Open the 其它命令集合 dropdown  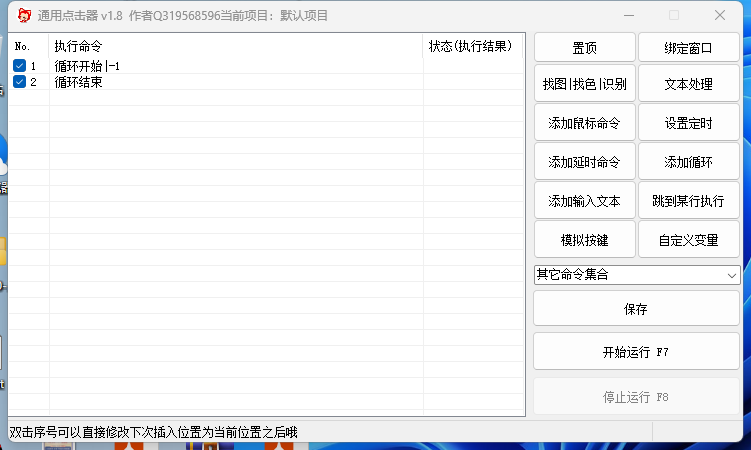[636, 274]
